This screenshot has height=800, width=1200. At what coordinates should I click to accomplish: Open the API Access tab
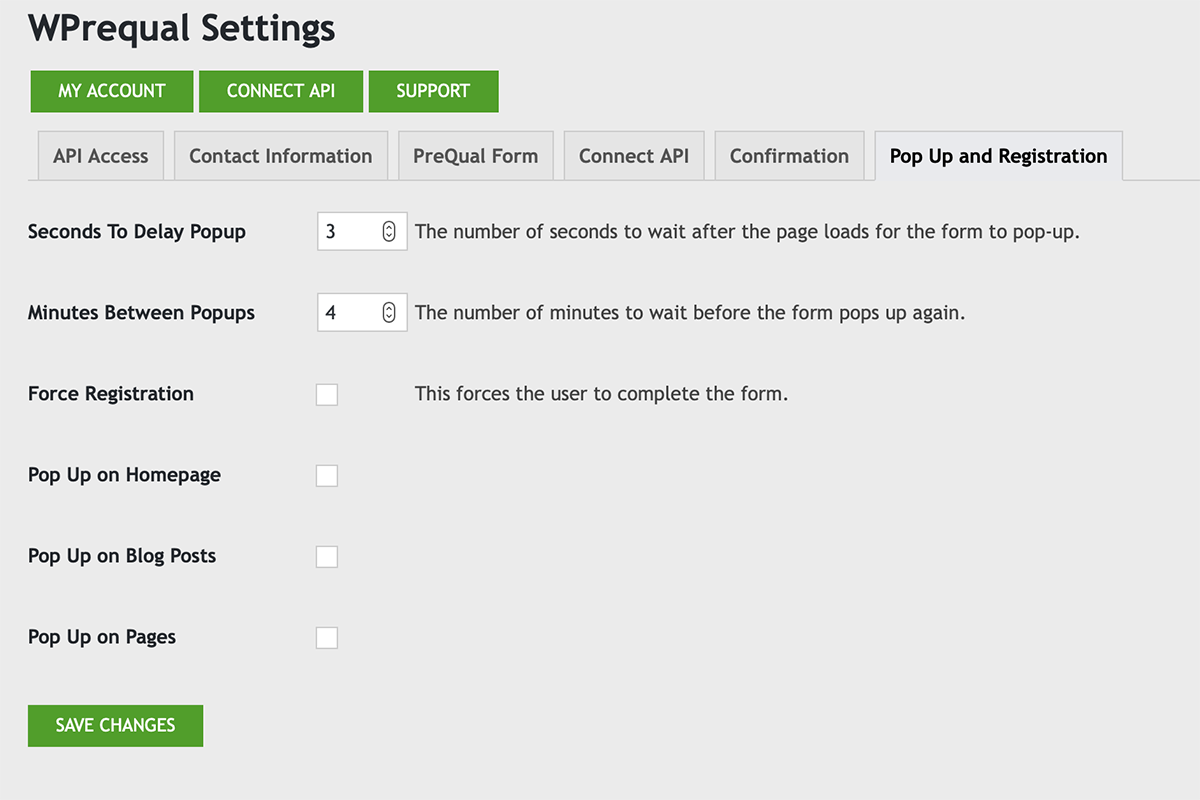(101, 156)
